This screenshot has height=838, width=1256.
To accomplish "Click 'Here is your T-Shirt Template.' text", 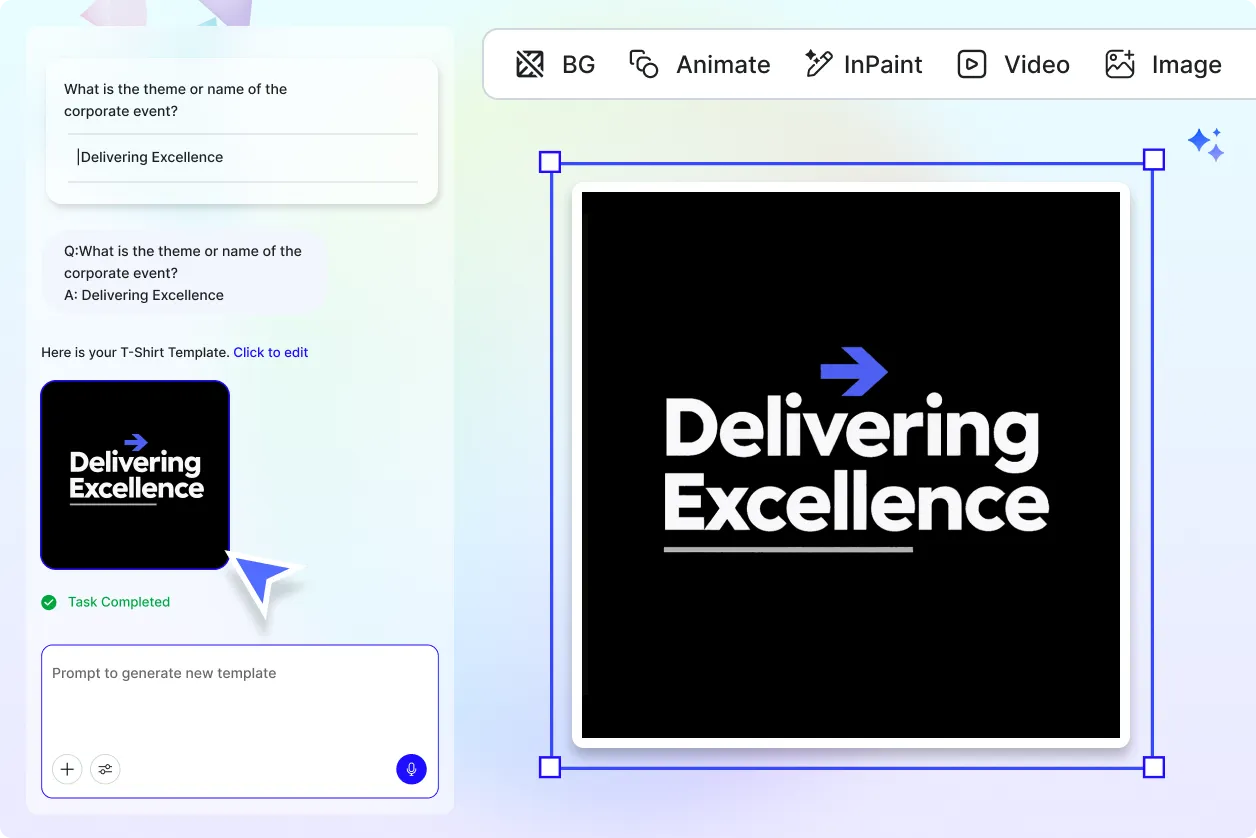I will click(x=135, y=352).
